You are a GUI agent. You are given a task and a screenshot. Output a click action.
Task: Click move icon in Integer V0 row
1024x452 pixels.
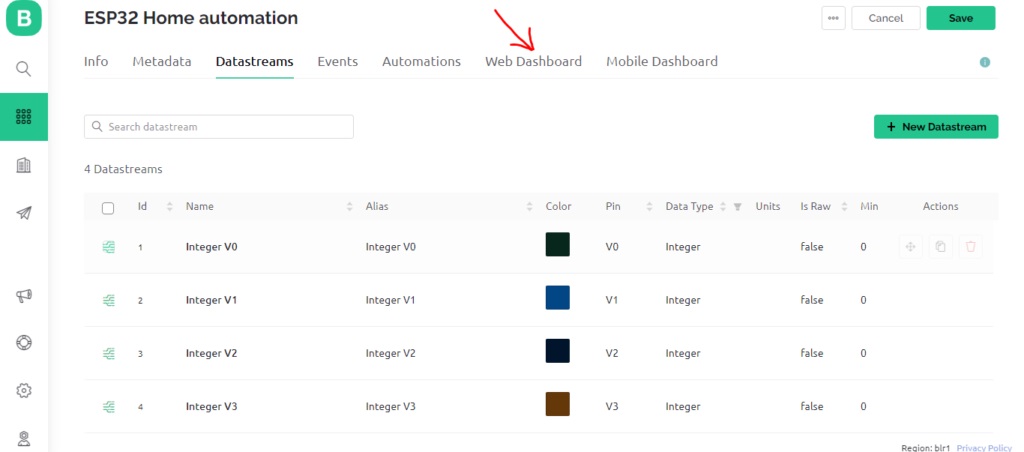910,247
